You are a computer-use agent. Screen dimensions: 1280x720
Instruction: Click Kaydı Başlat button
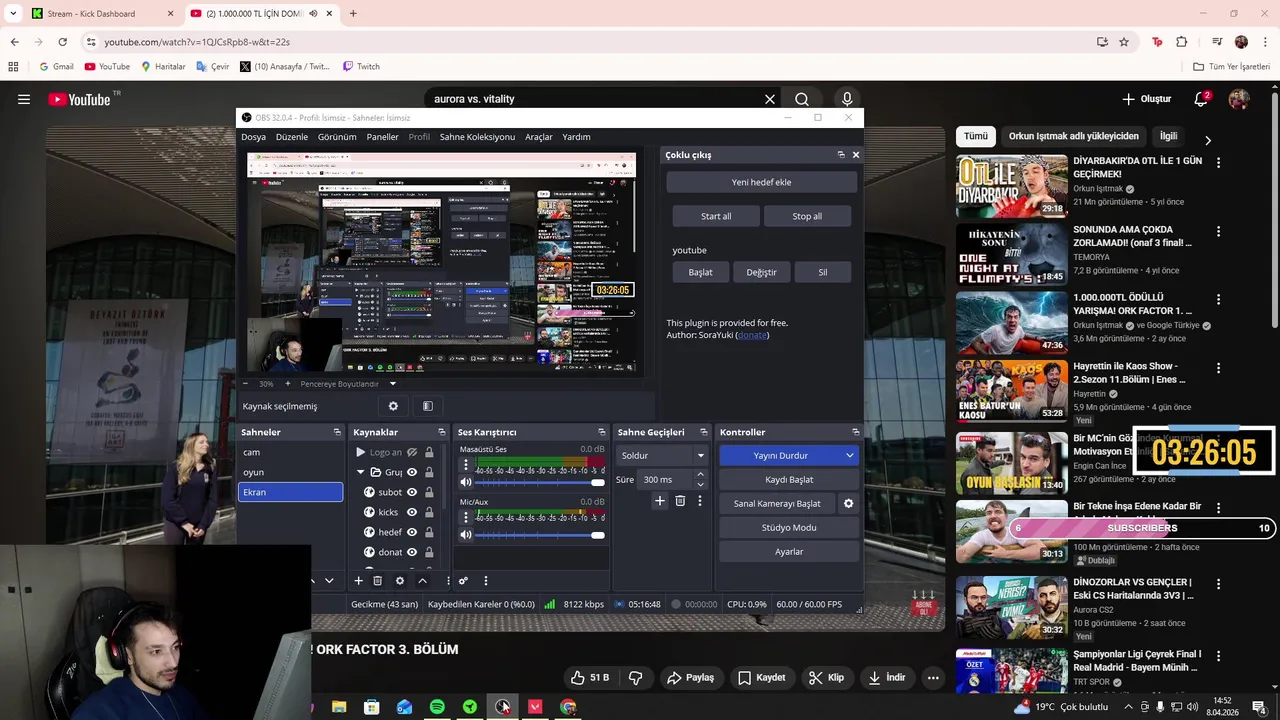[x=789, y=480]
